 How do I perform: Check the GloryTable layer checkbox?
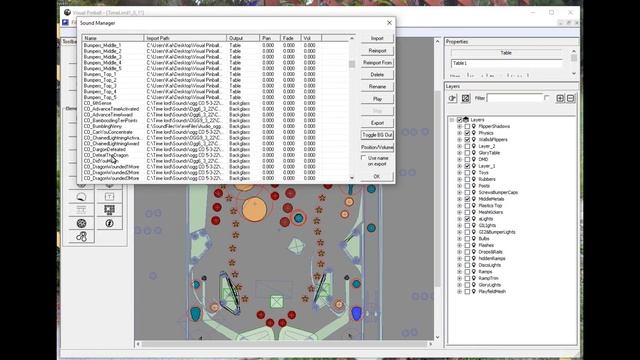pos(467,153)
